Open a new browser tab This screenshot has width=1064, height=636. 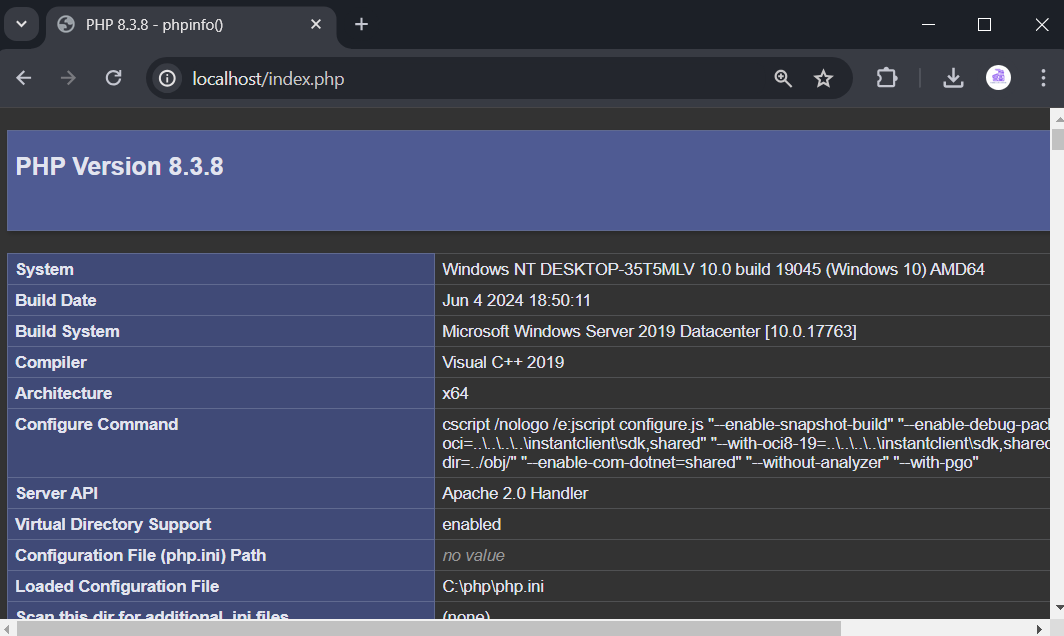(361, 24)
